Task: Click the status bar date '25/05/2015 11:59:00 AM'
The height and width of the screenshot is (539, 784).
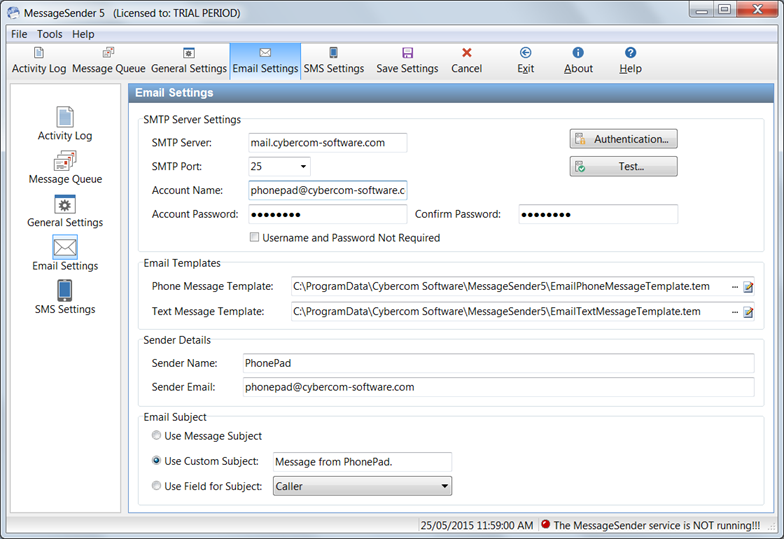Action: (476, 525)
